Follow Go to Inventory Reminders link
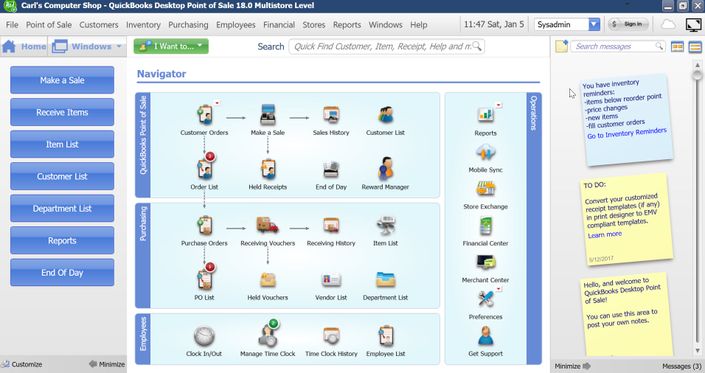This screenshot has height=373, width=705. tap(627, 133)
